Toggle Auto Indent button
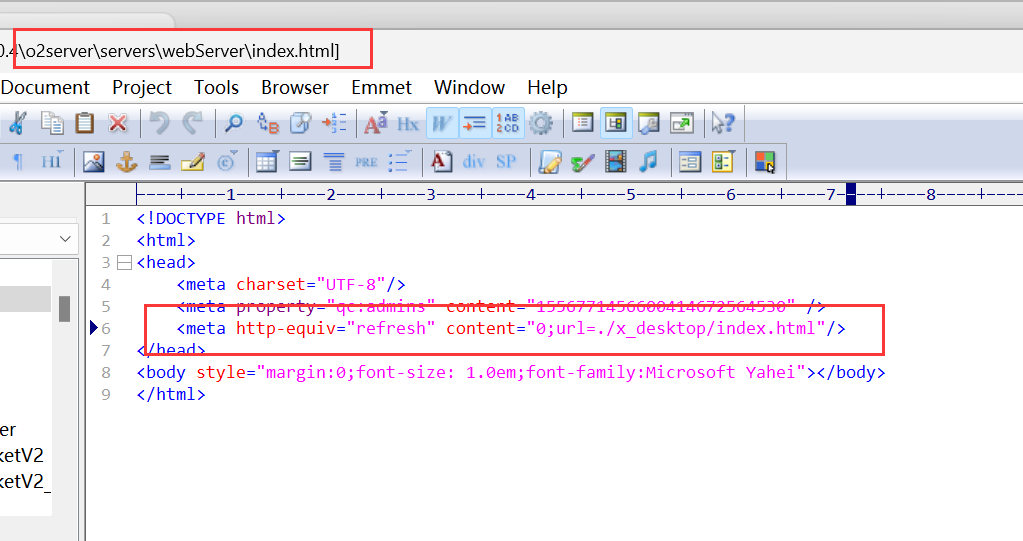The width and height of the screenshot is (1023, 541). [x=474, y=123]
